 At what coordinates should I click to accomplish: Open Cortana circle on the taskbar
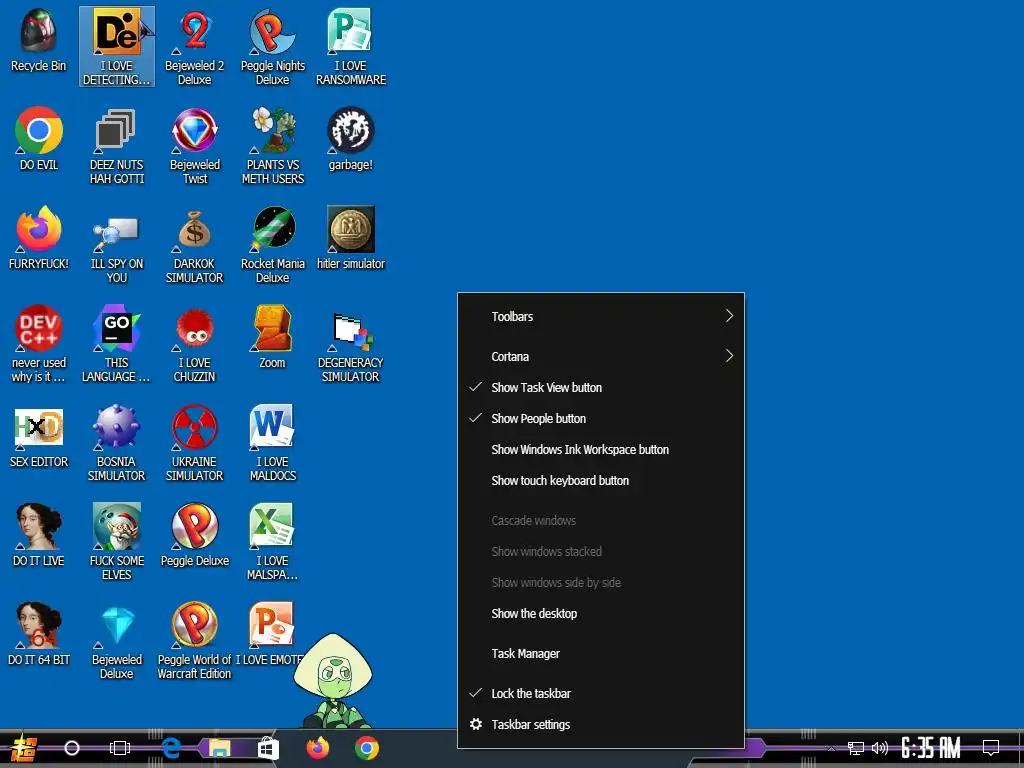(x=72, y=748)
